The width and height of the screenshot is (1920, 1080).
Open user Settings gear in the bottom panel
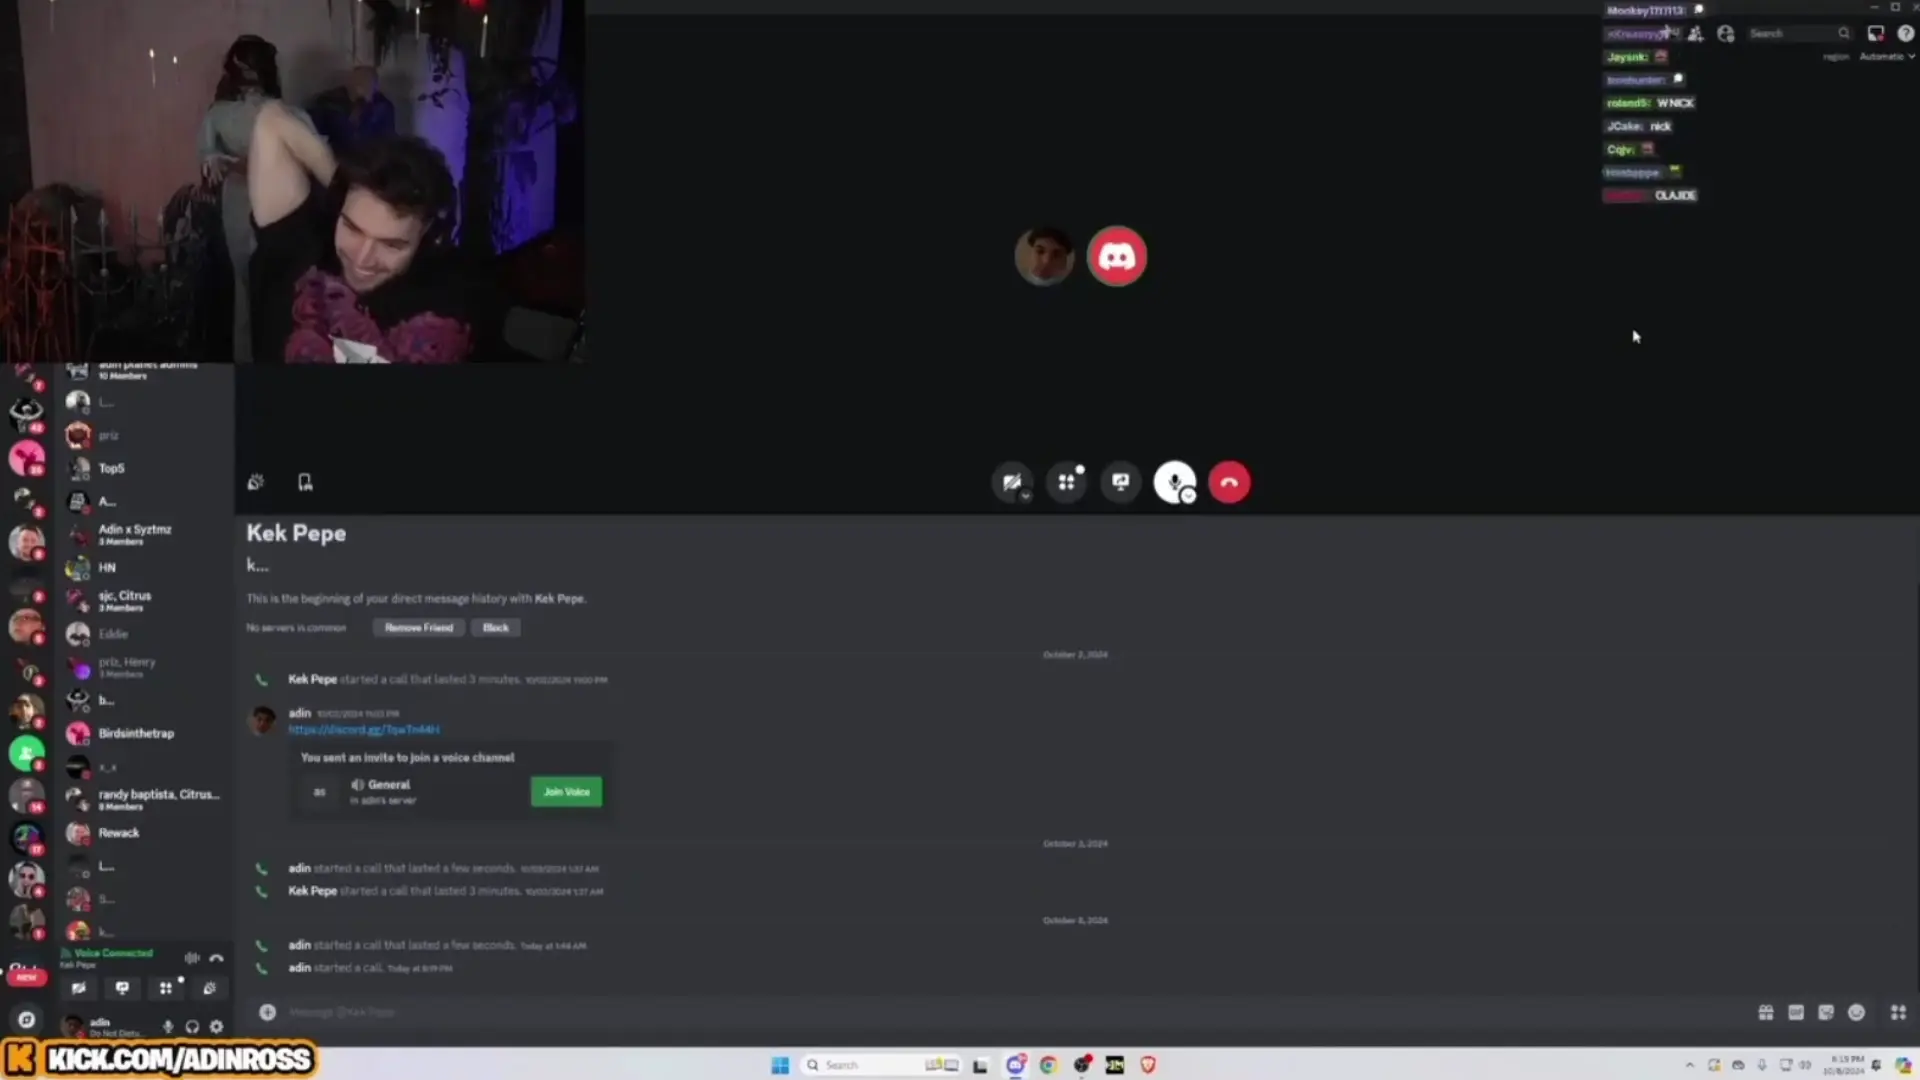216,1026
